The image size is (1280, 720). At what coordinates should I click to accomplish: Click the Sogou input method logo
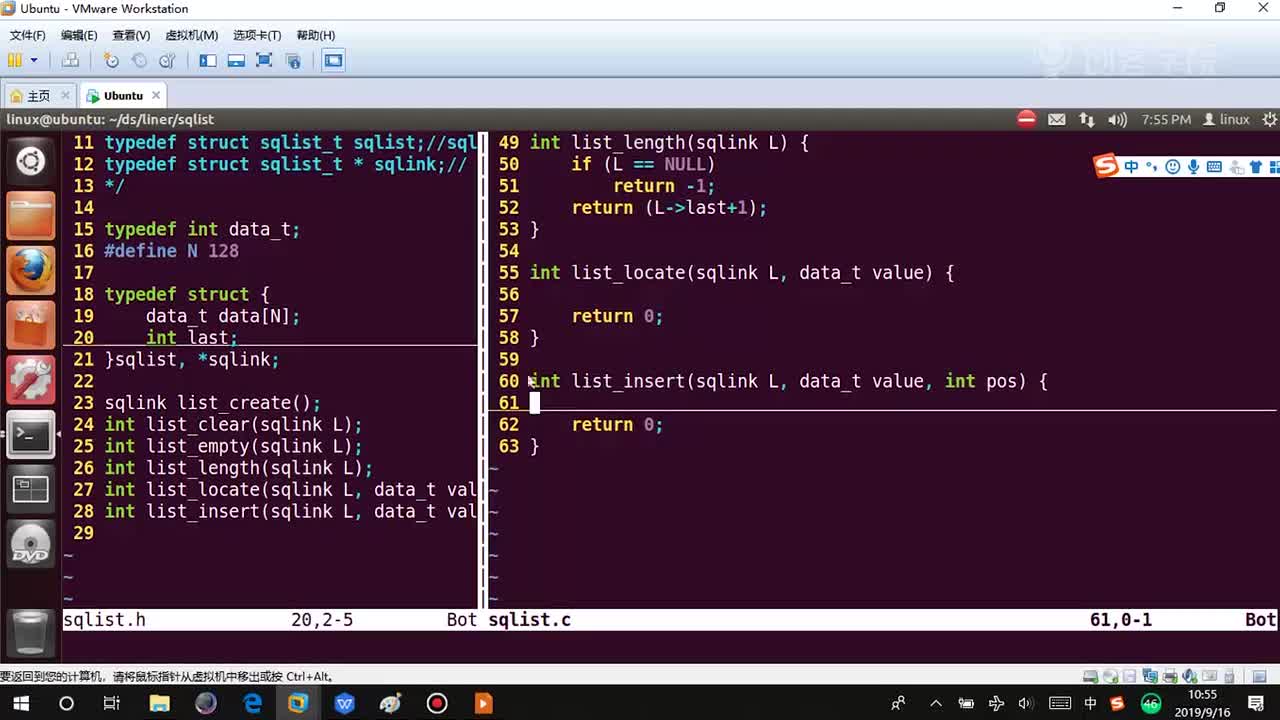1106,166
